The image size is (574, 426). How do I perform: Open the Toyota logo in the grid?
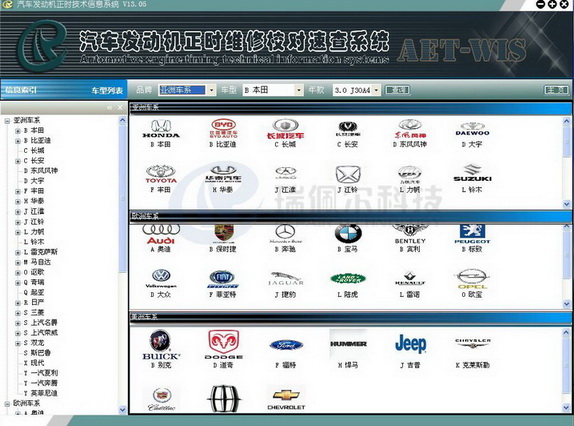tap(161, 174)
